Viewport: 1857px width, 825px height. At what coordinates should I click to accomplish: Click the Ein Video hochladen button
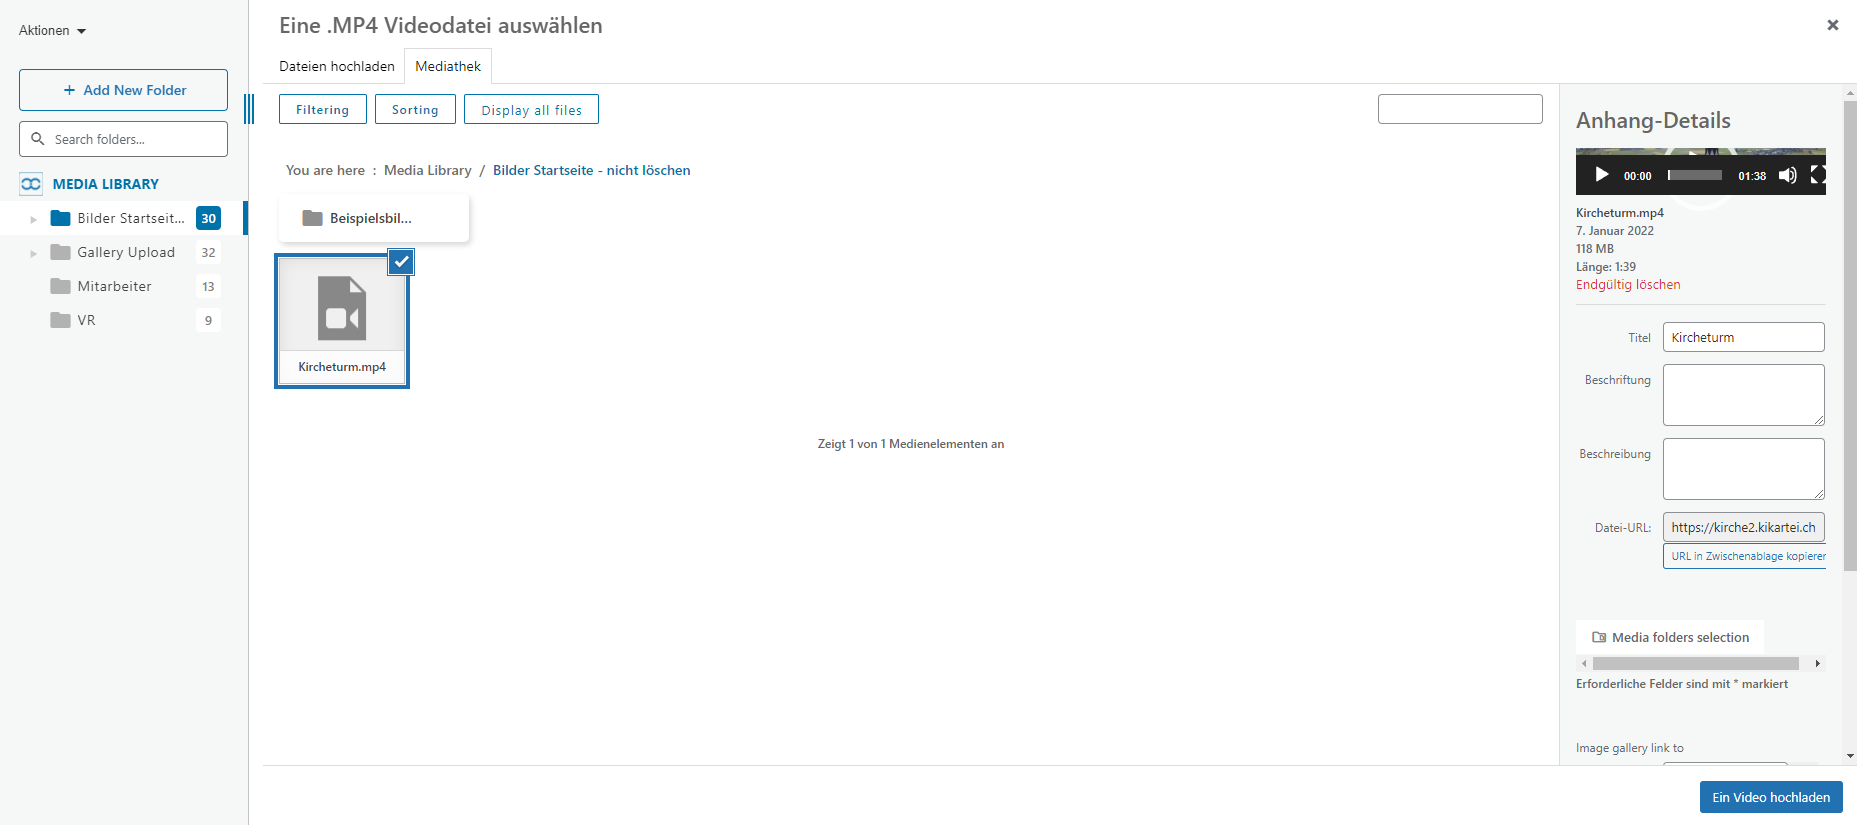[1770, 797]
